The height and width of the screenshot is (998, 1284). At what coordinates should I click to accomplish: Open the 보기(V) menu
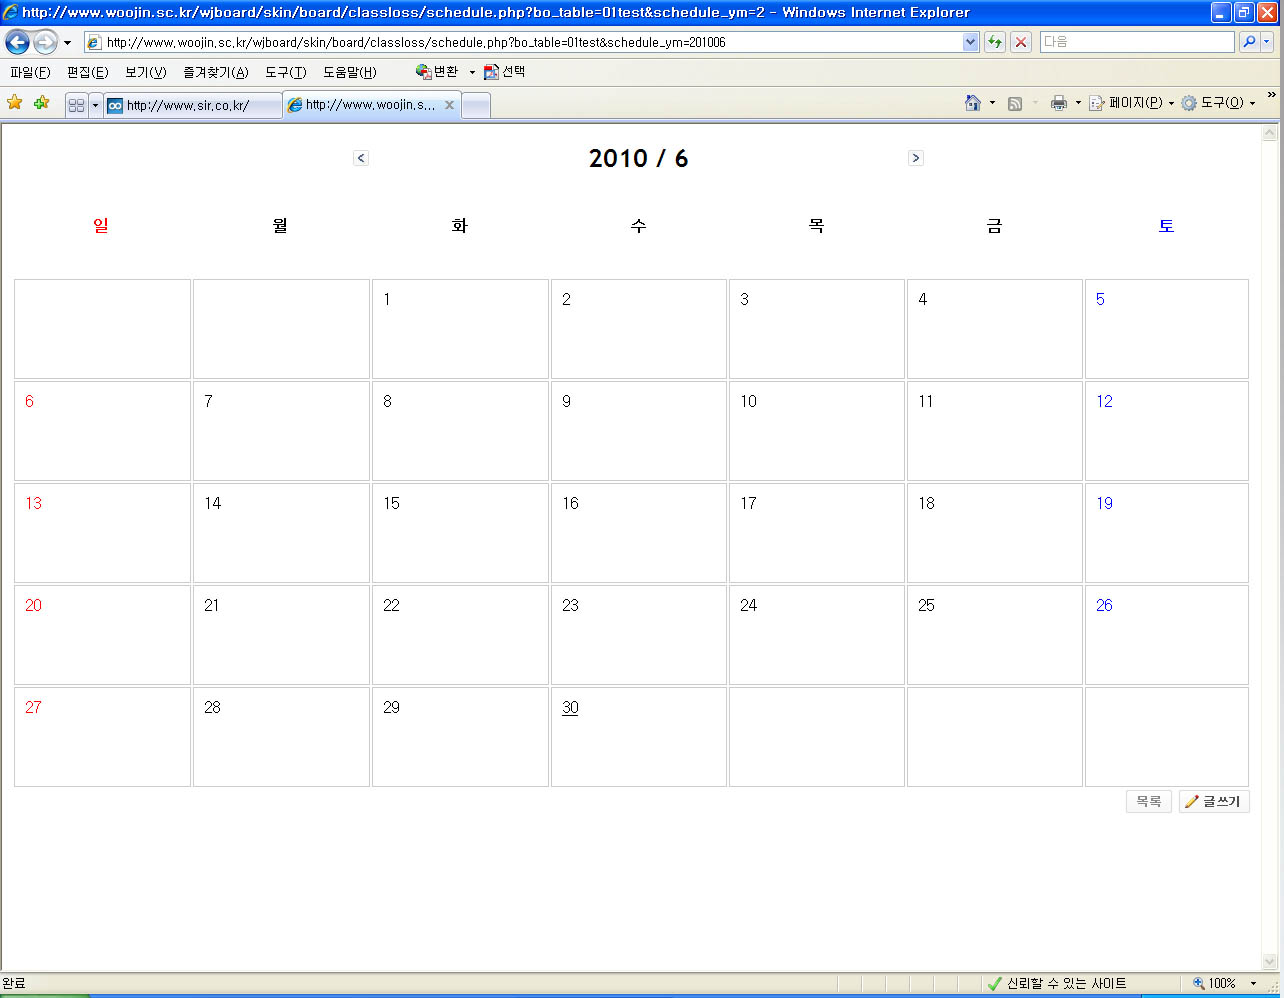[x=145, y=73]
